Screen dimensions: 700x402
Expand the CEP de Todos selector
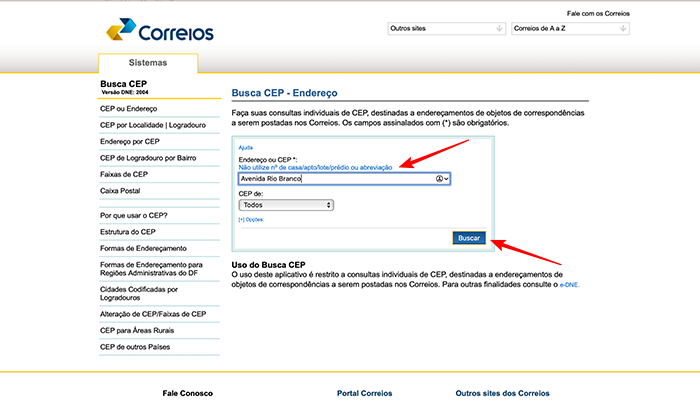[286, 204]
